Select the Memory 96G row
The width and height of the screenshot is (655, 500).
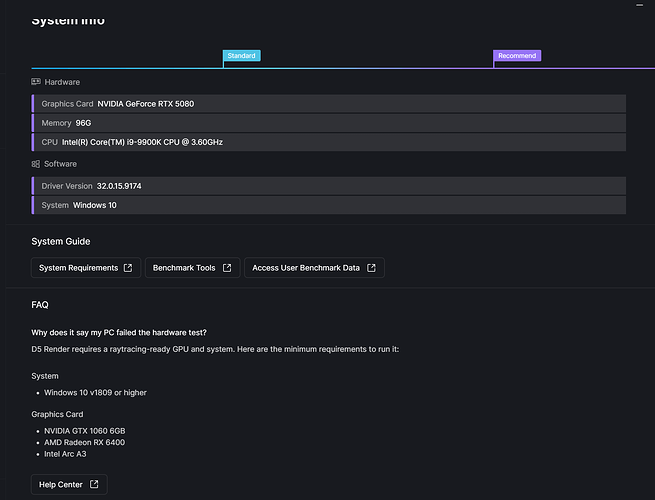click(329, 123)
